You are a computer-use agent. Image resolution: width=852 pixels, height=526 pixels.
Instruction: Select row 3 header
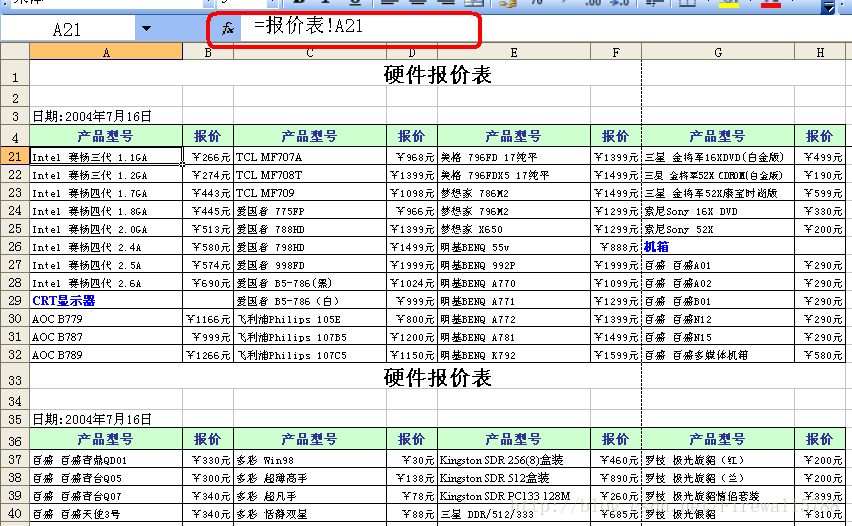pyautogui.click(x=15, y=116)
